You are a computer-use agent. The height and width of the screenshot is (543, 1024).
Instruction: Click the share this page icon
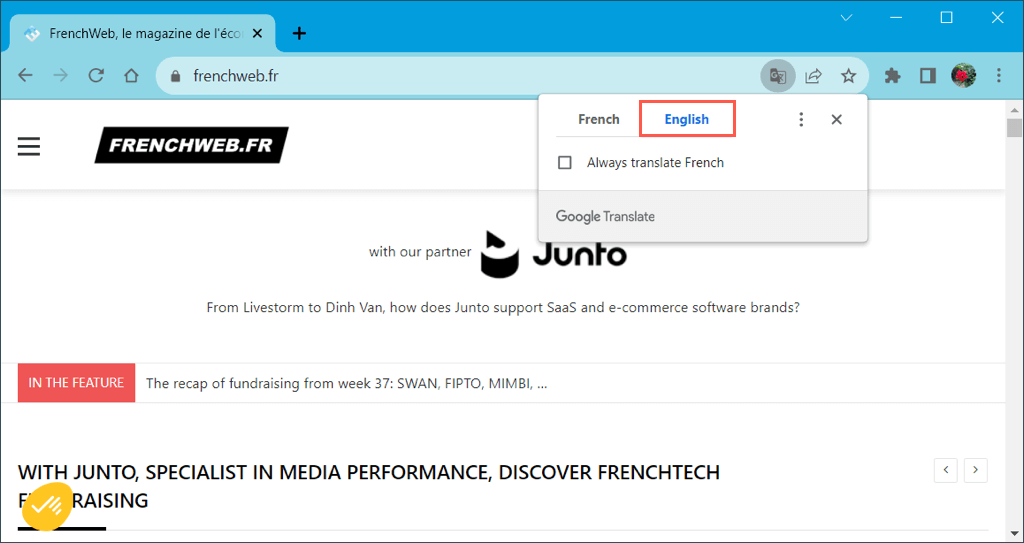pos(813,76)
